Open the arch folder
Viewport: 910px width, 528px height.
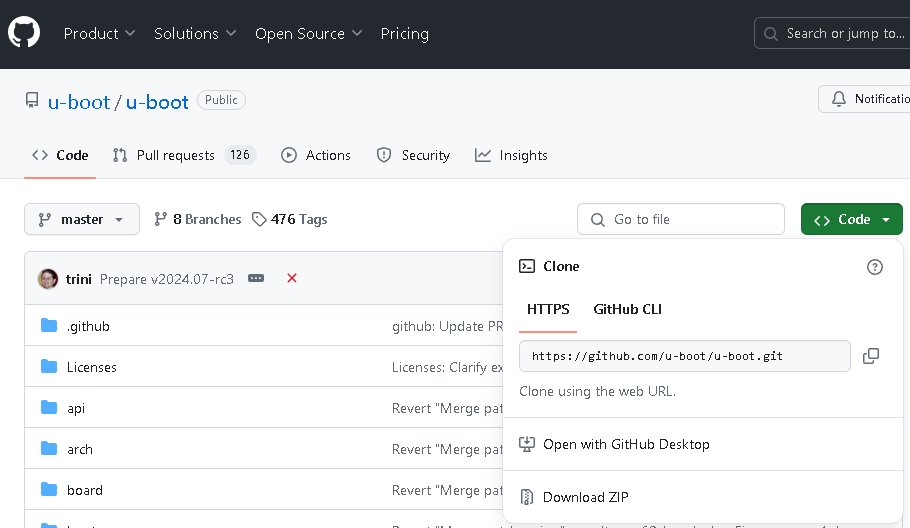tap(80, 450)
